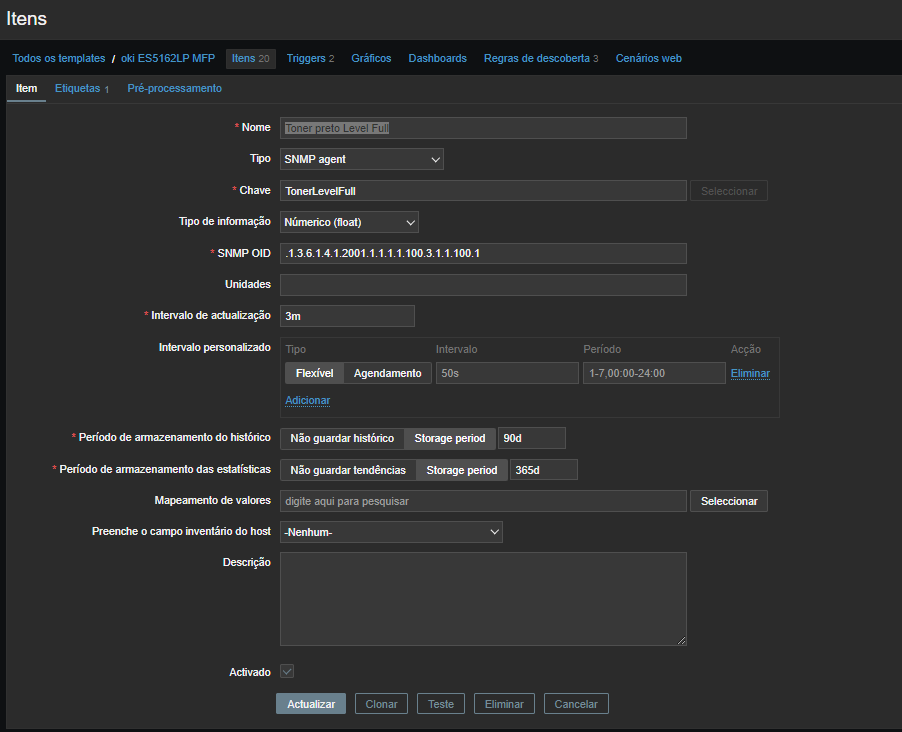Open the Tipo SNMP agent dropdown
This screenshot has height=732, width=902.
362,159
